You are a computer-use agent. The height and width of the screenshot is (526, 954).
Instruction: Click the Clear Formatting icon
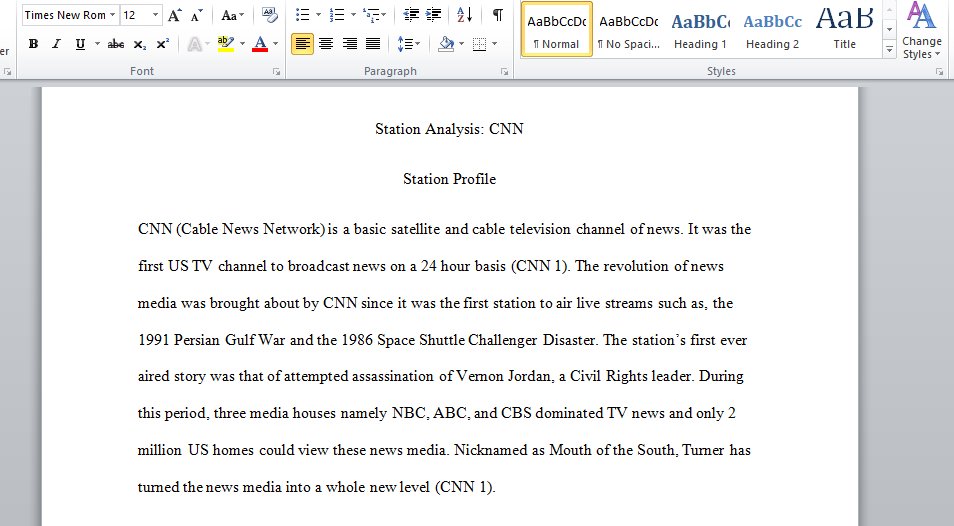268,15
